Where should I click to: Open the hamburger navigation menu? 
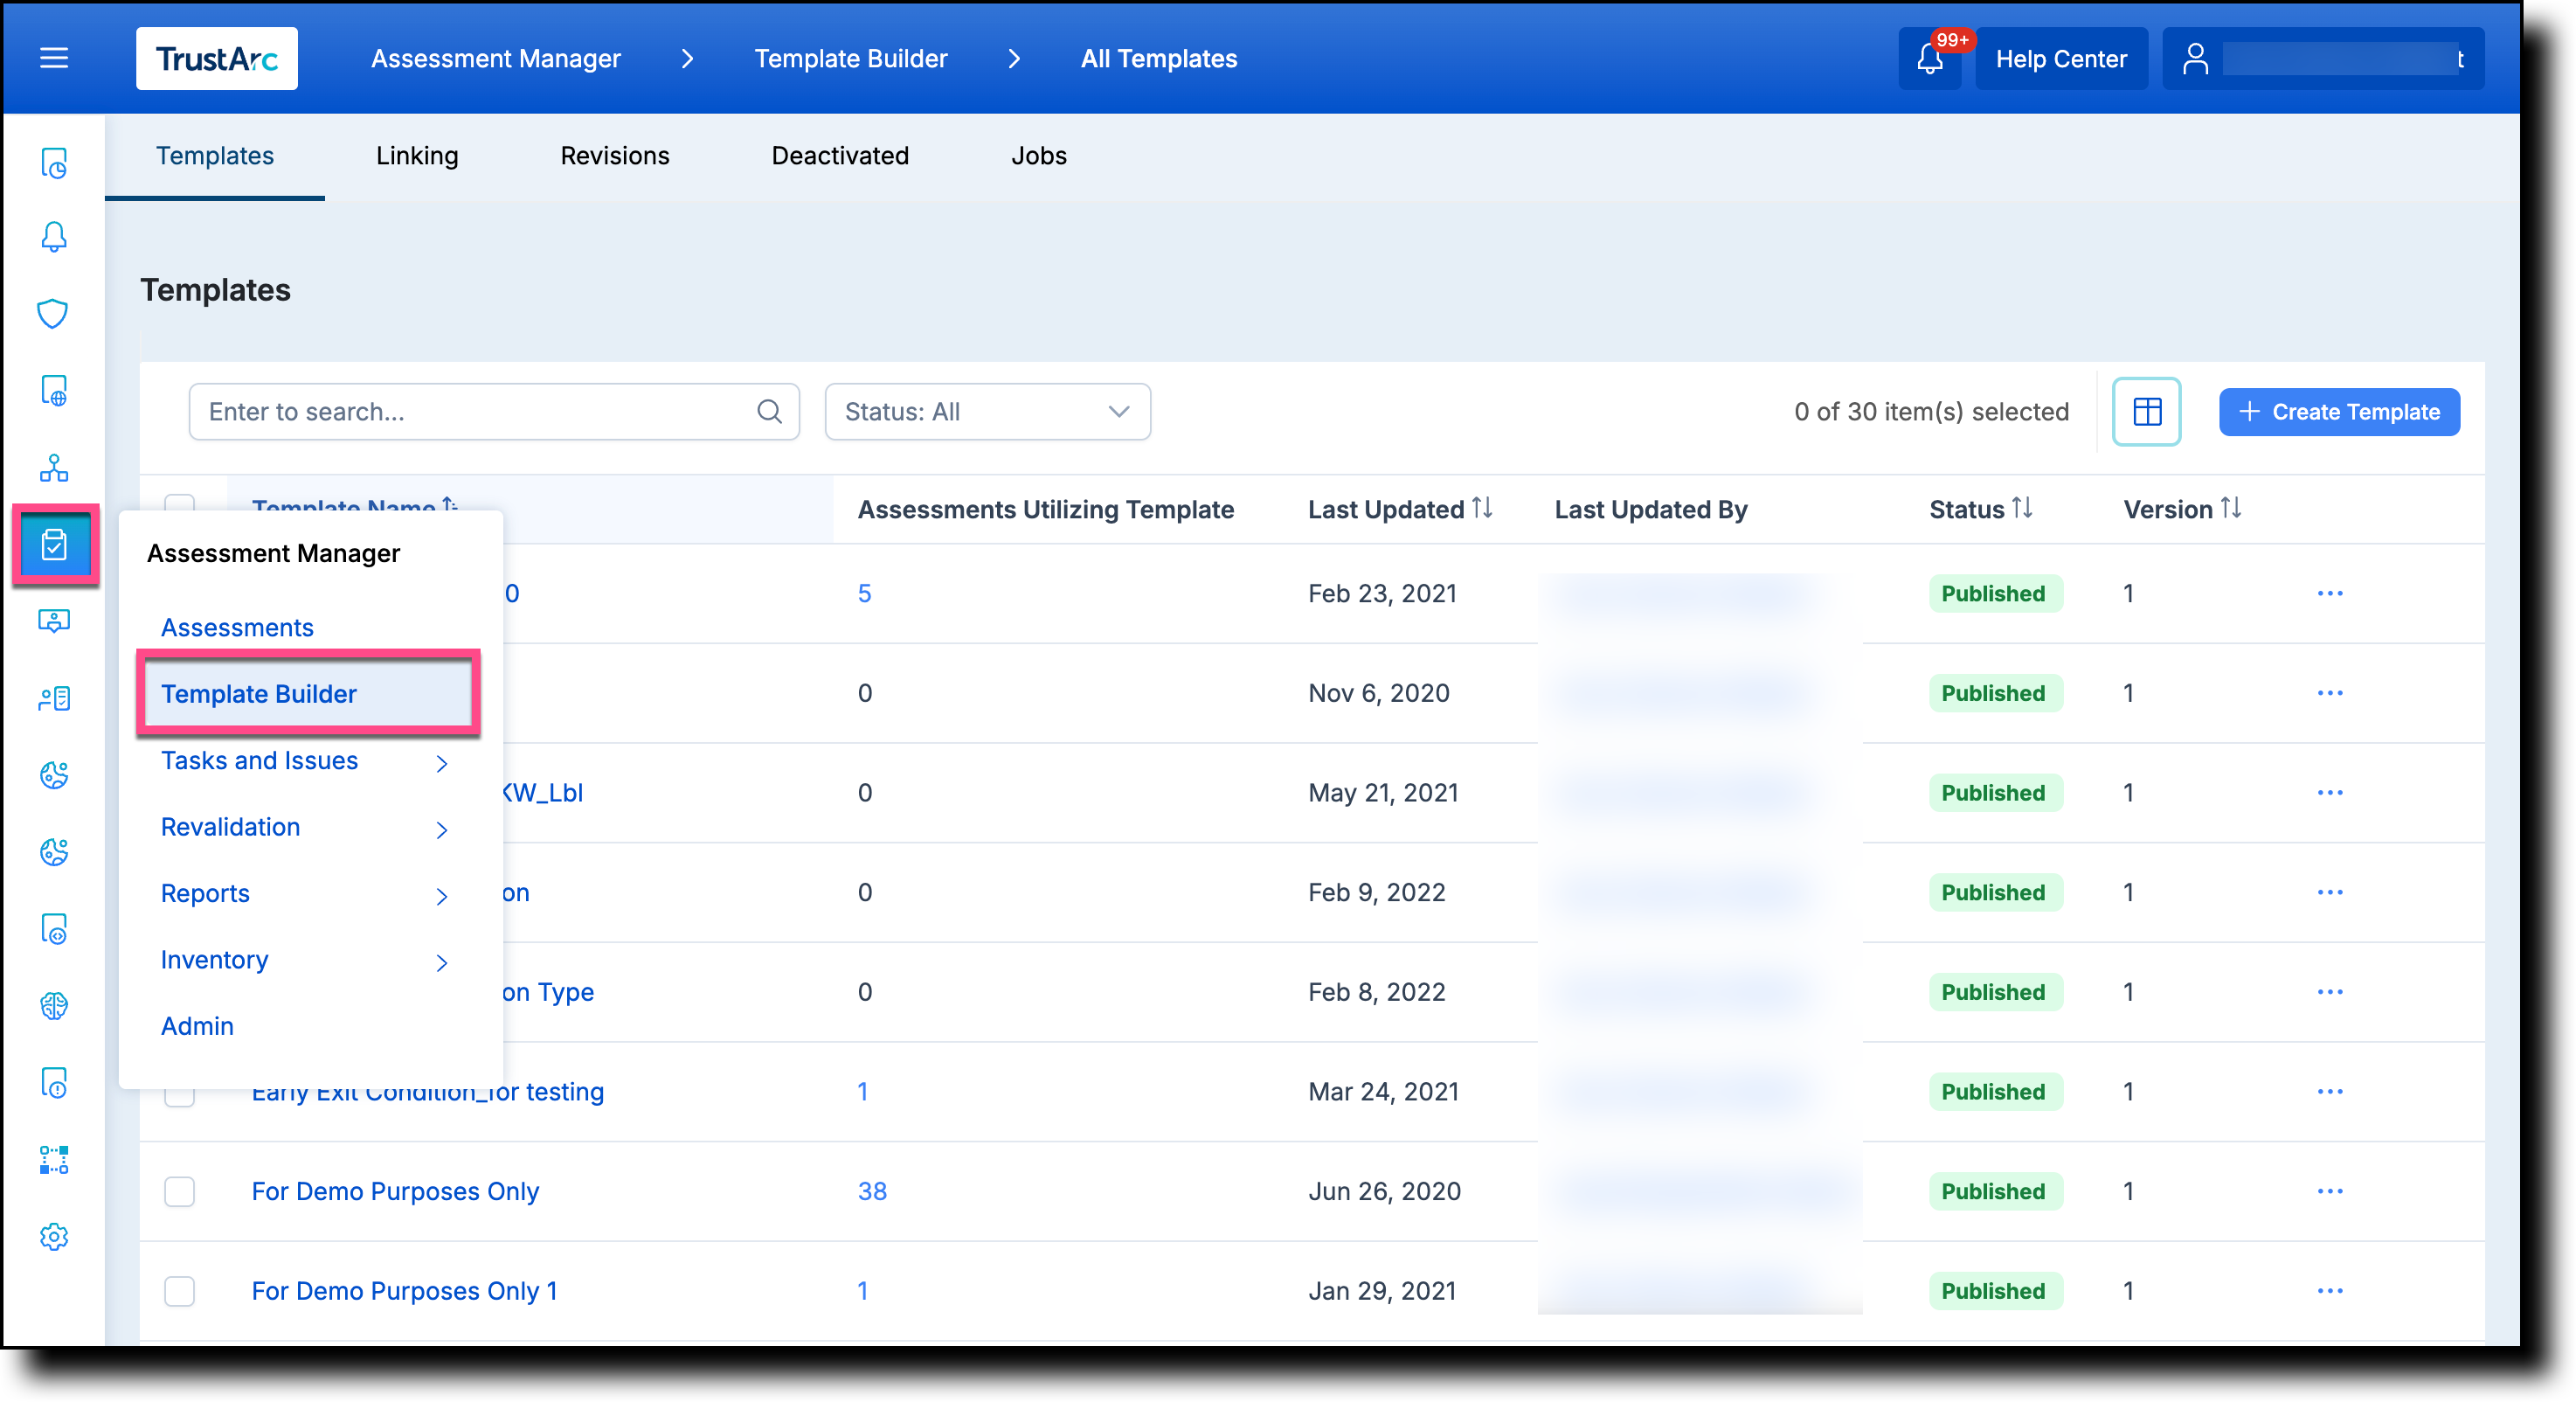54,58
